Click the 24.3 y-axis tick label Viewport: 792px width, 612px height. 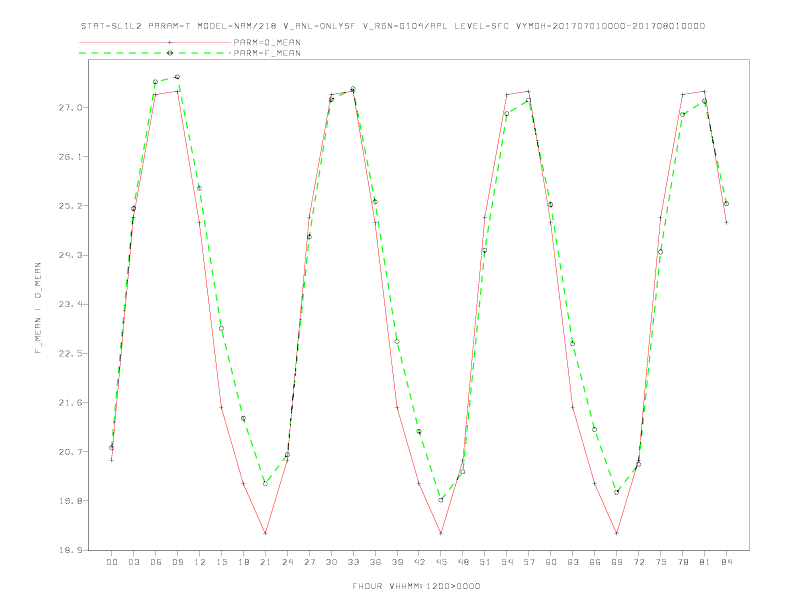point(71,255)
